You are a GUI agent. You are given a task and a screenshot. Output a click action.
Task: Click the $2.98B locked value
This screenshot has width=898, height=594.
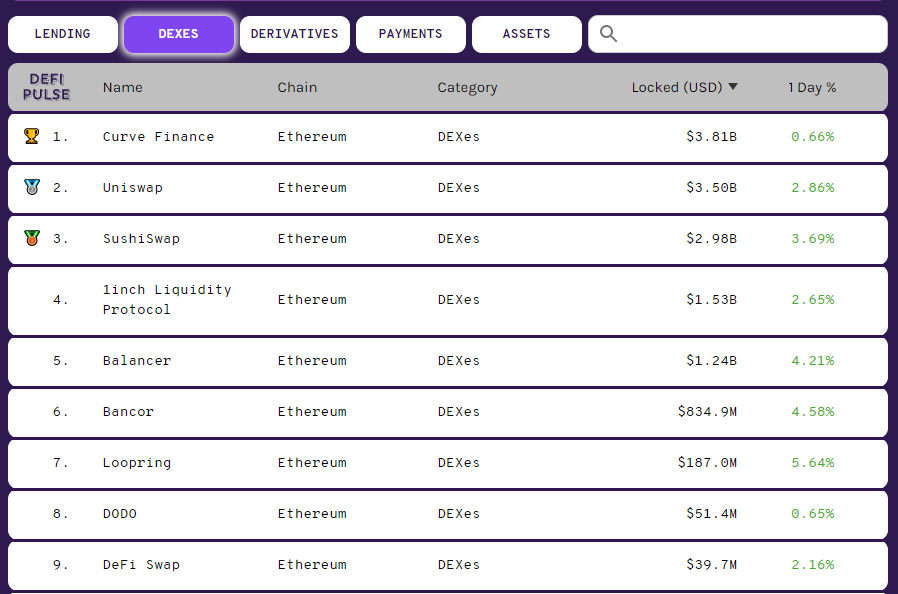coord(711,238)
